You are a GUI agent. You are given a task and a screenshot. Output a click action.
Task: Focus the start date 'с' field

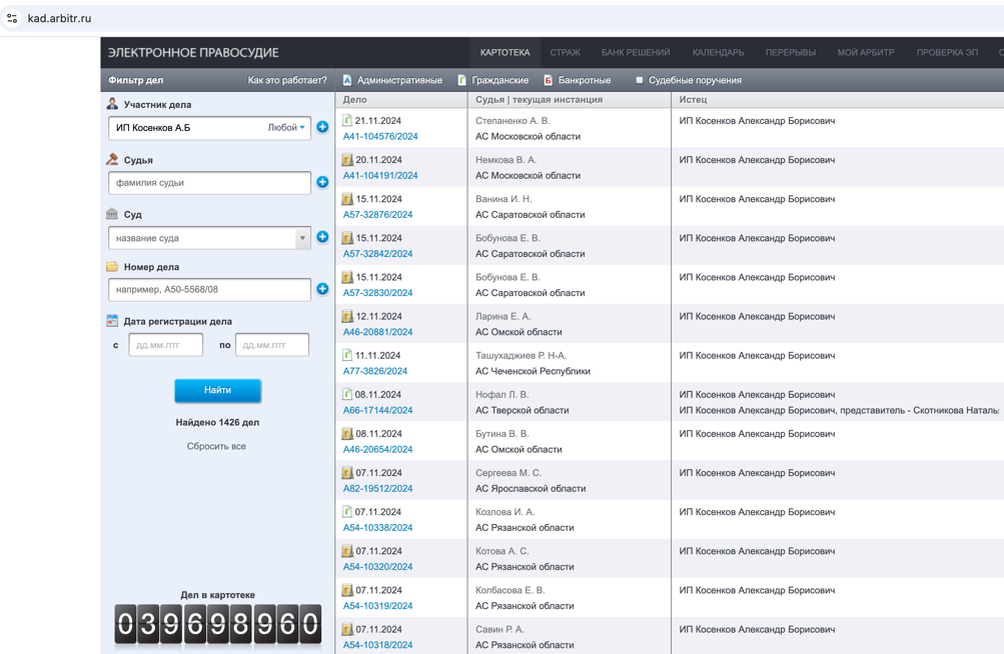pyautogui.click(x=166, y=345)
